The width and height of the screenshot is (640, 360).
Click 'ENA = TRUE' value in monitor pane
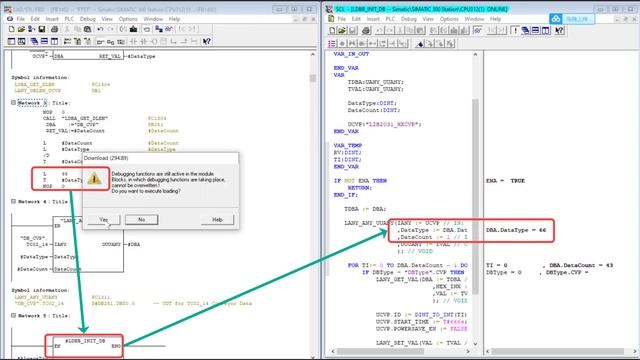point(505,180)
